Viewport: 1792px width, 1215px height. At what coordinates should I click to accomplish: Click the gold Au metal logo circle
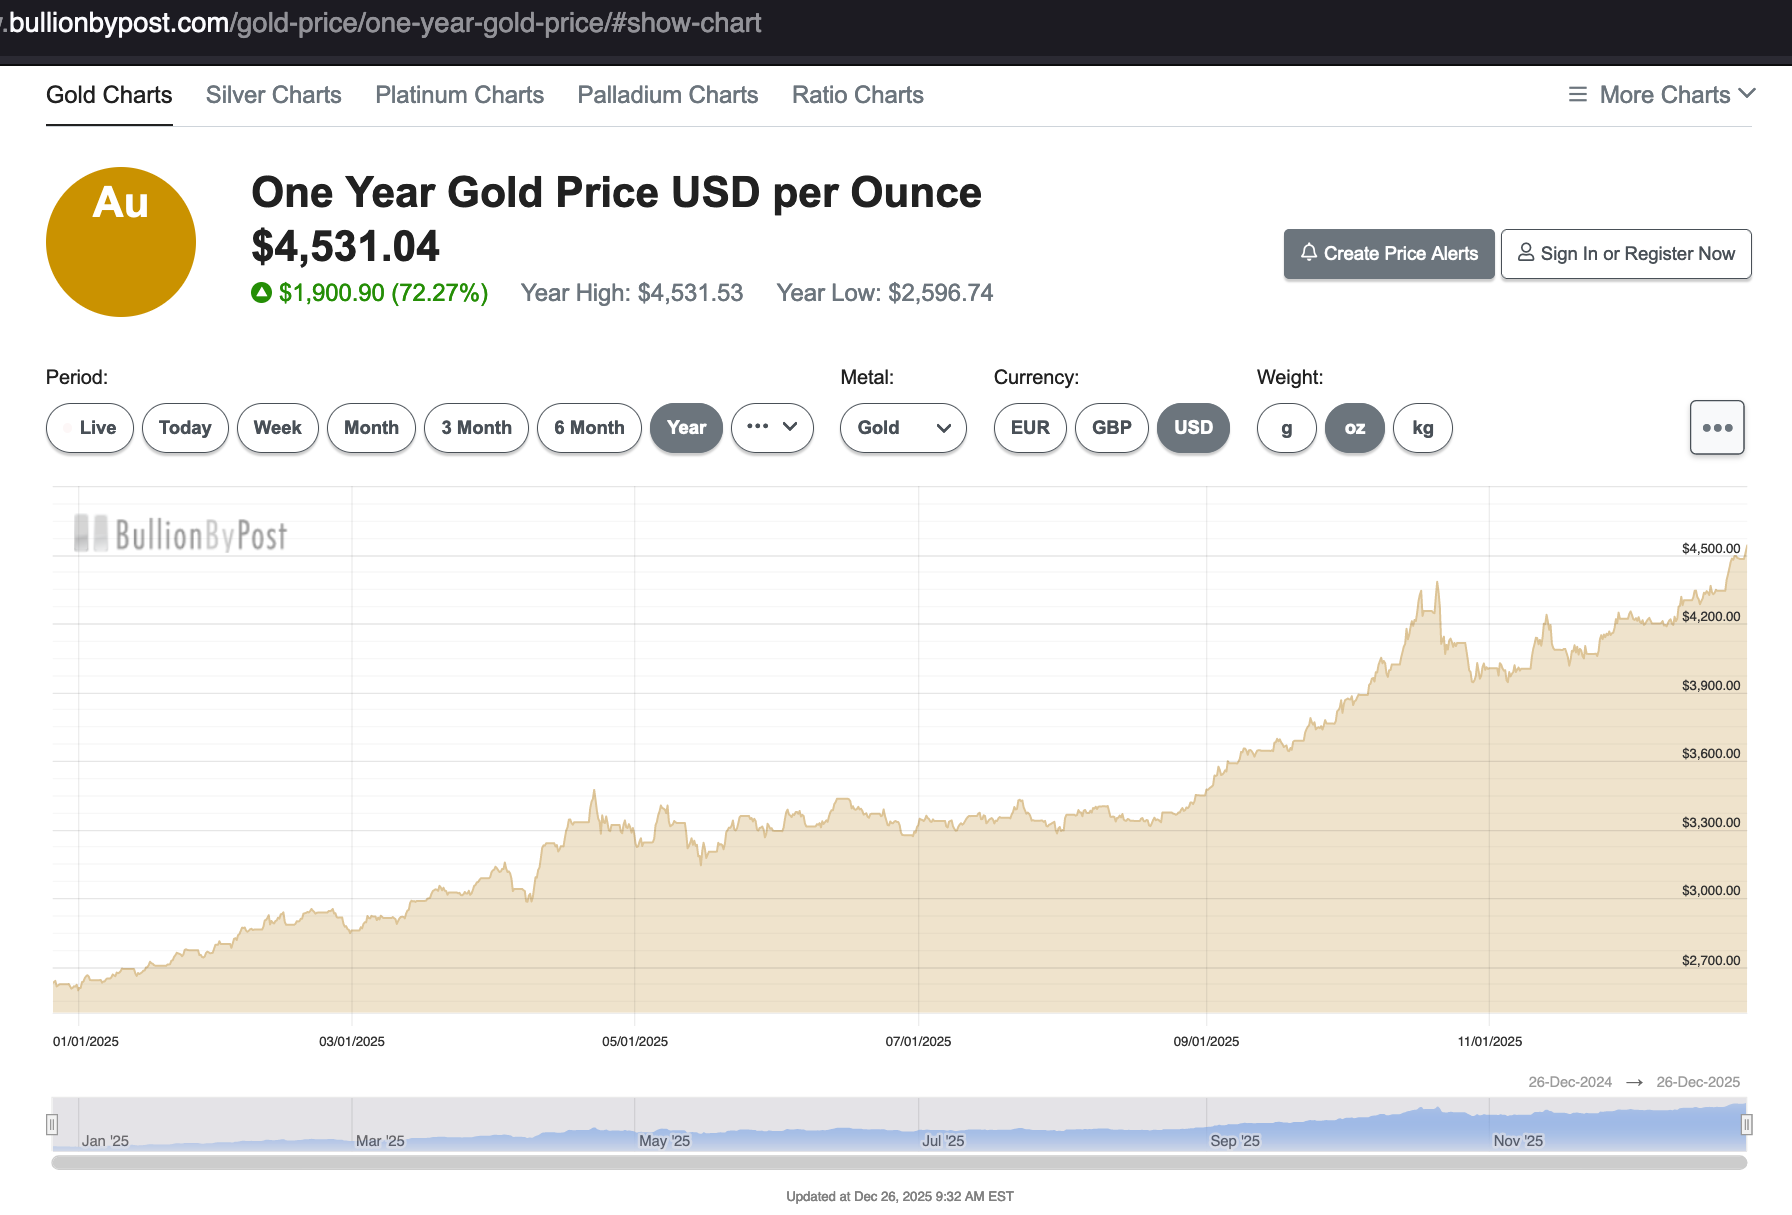[x=121, y=242]
